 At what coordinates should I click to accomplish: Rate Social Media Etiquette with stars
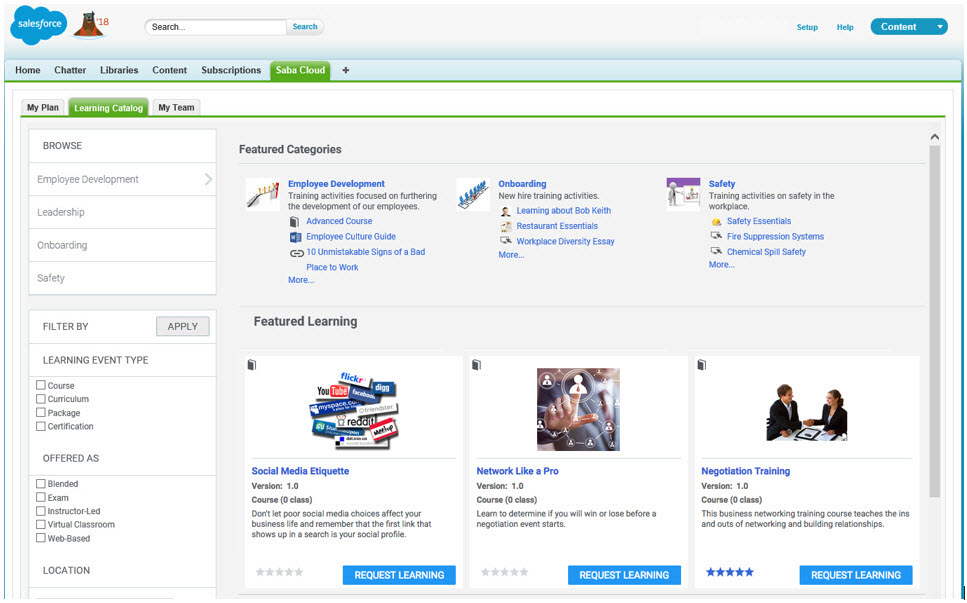pyautogui.click(x=279, y=572)
